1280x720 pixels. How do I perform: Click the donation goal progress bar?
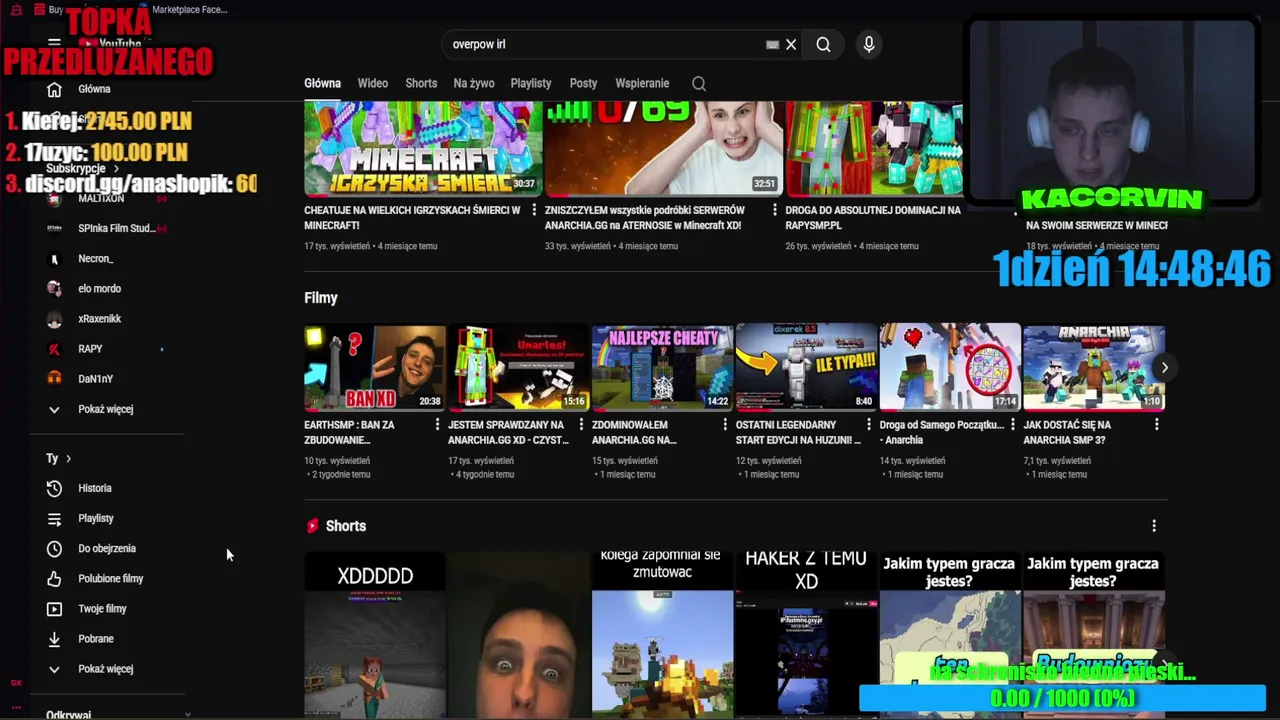click(1062, 698)
